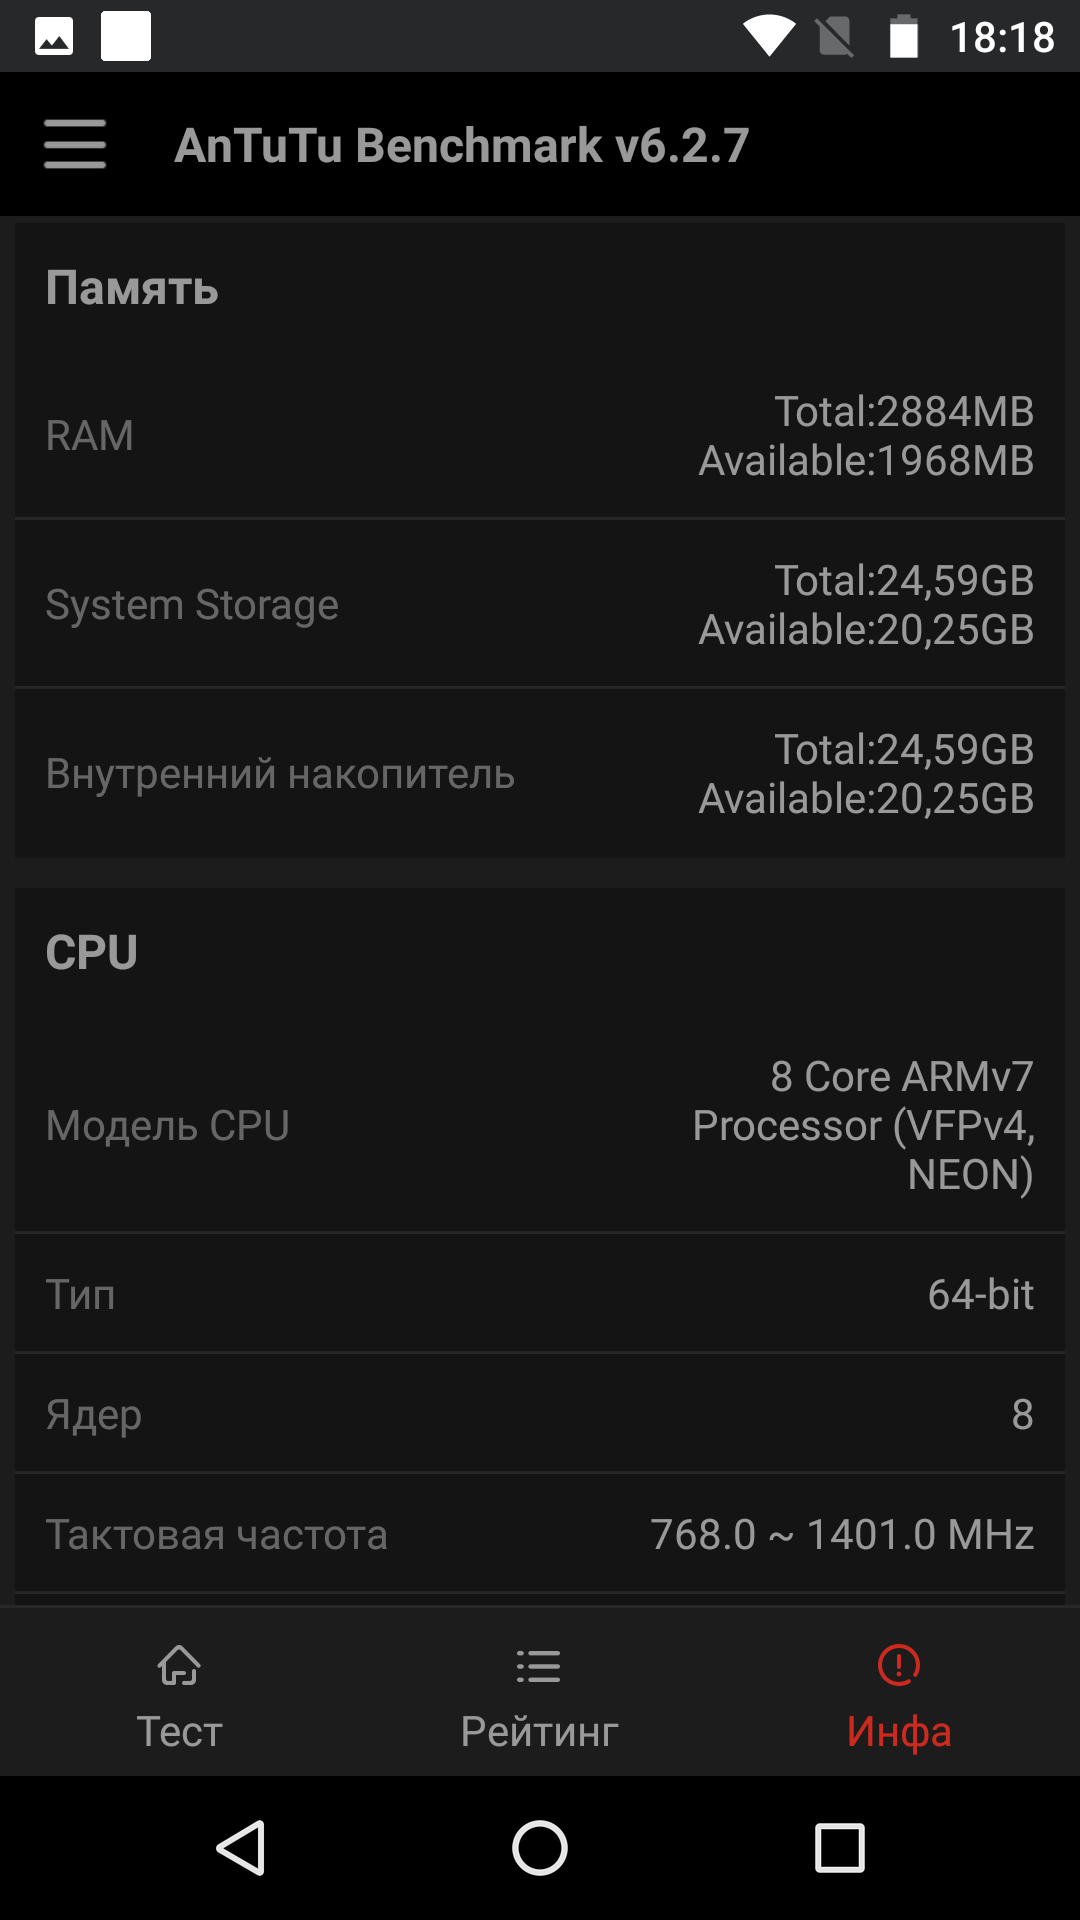Tap the image notification icon in status bar
The height and width of the screenshot is (1920, 1080).
(x=54, y=37)
